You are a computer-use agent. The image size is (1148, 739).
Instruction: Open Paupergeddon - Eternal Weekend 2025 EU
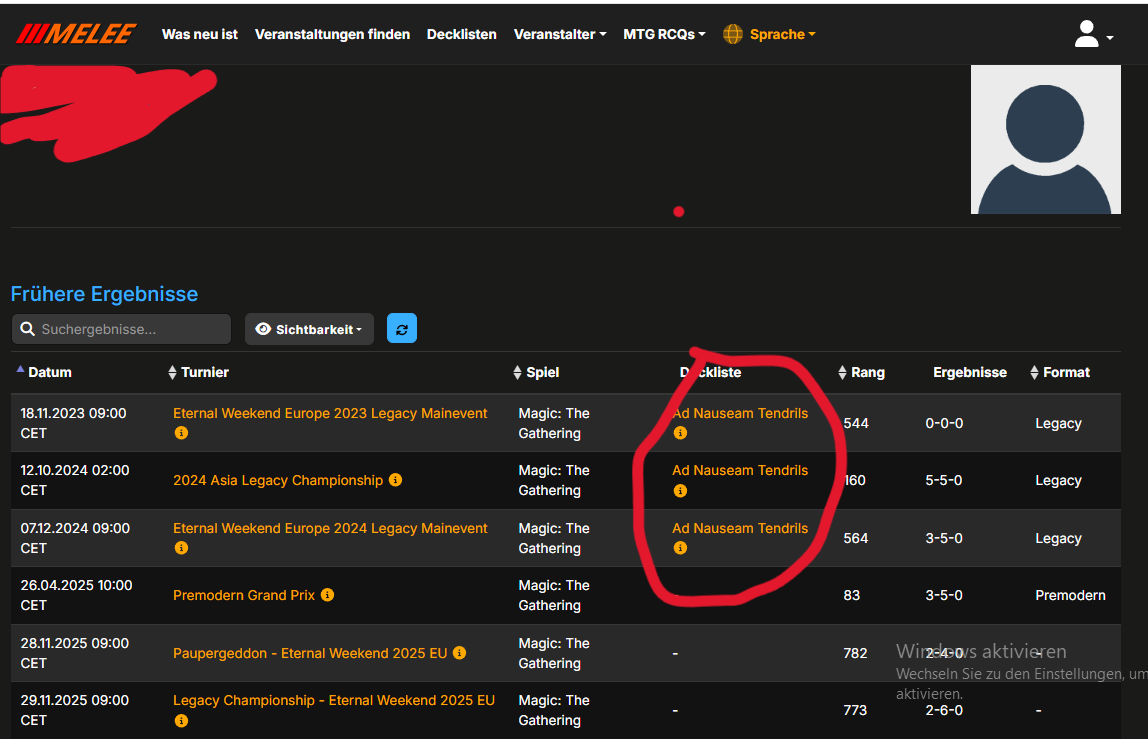tap(310, 653)
